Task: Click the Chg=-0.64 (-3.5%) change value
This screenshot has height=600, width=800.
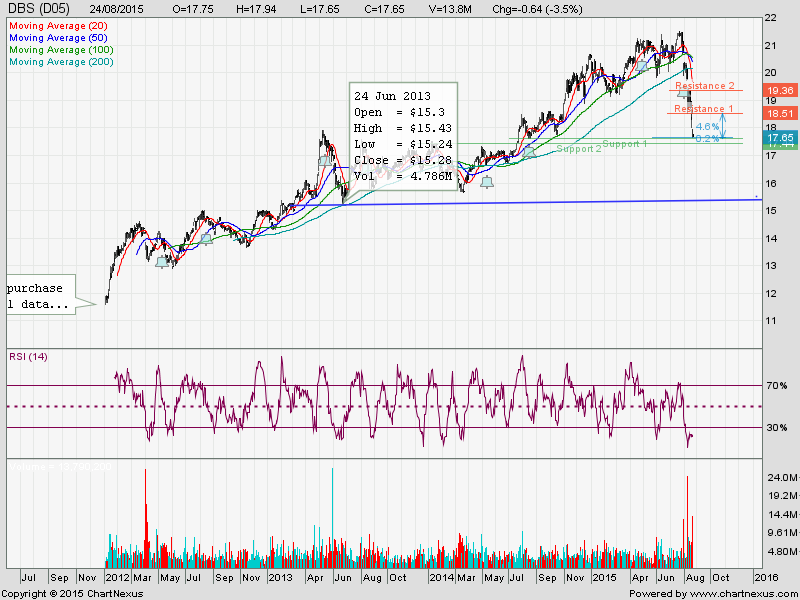Action: click(537, 9)
